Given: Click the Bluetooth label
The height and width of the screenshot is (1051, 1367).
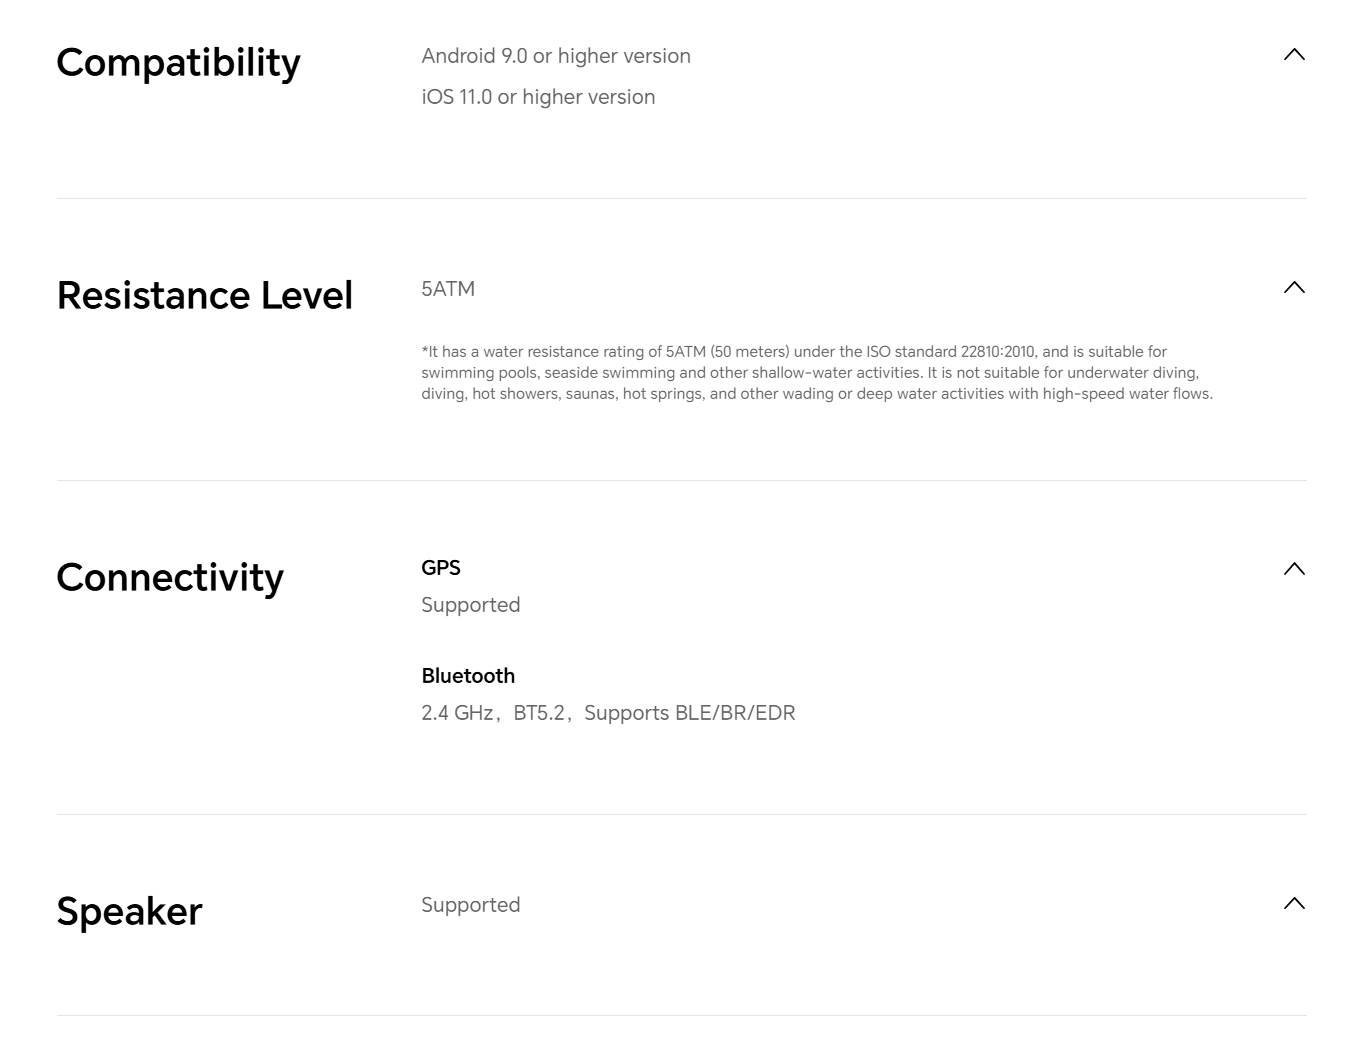Looking at the screenshot, I should 468,676.
